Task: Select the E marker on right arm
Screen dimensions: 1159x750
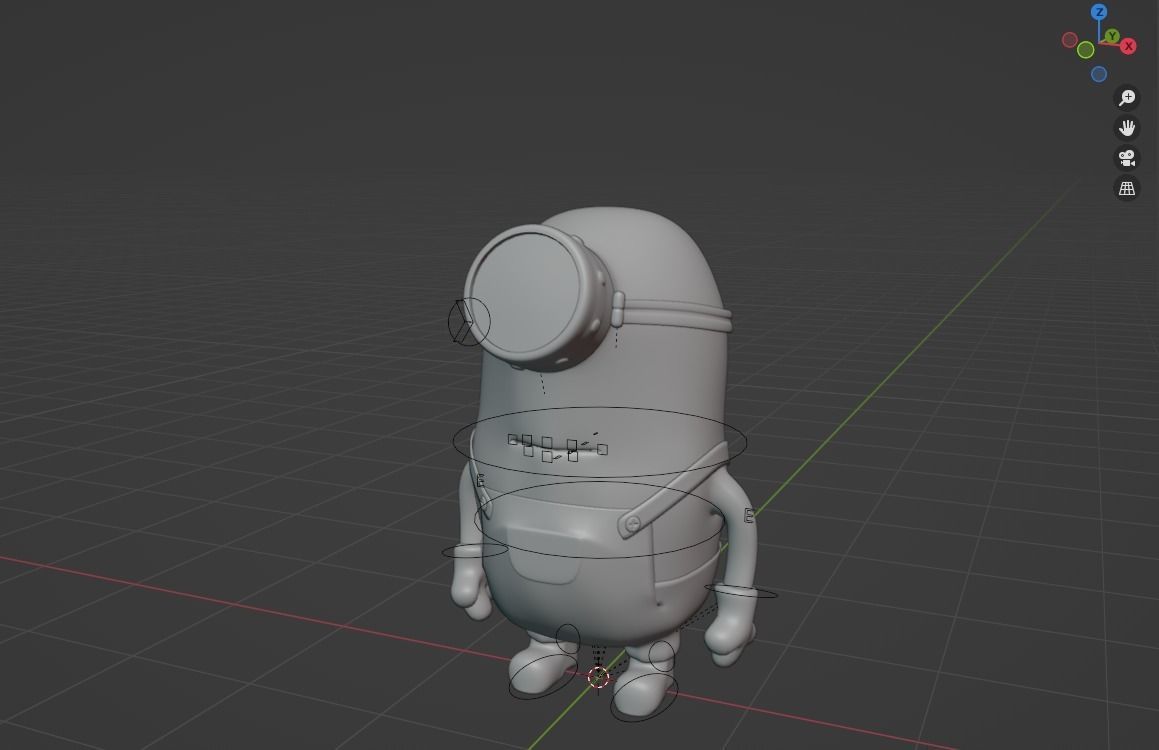Action: pyautogui.click(x=749, y=517)
